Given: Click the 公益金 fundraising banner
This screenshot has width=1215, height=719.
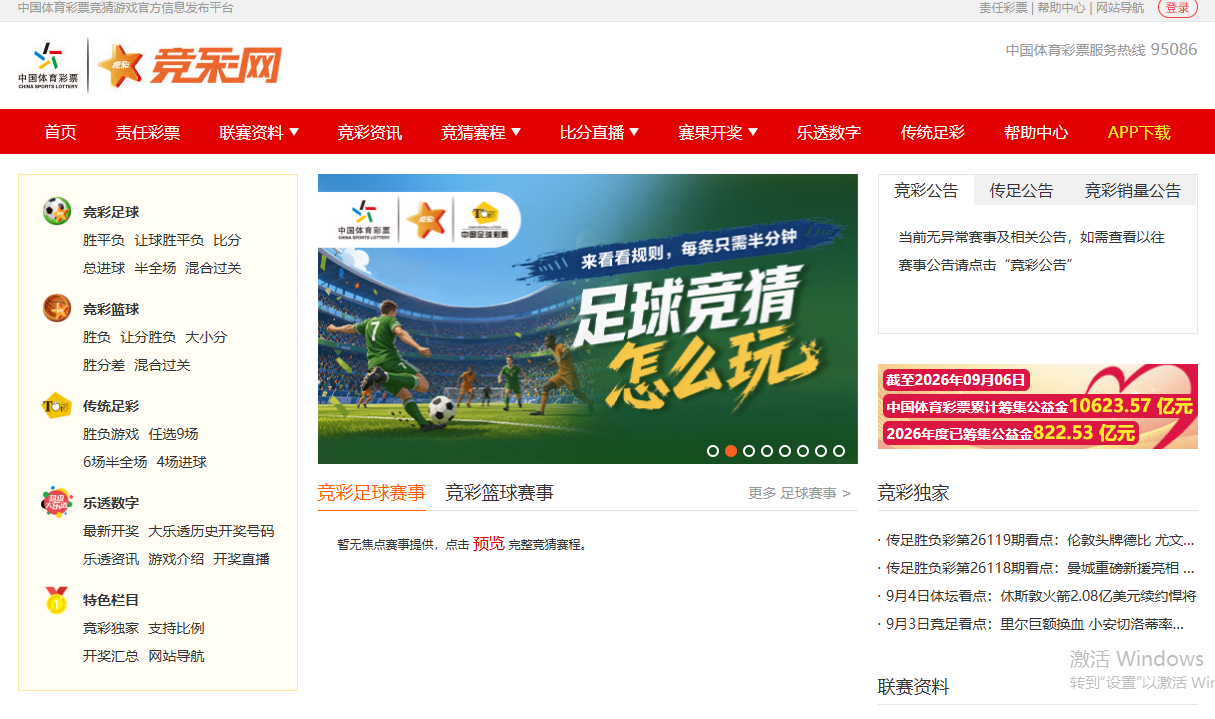Looking at the screenshot, I should (1038, 406).
